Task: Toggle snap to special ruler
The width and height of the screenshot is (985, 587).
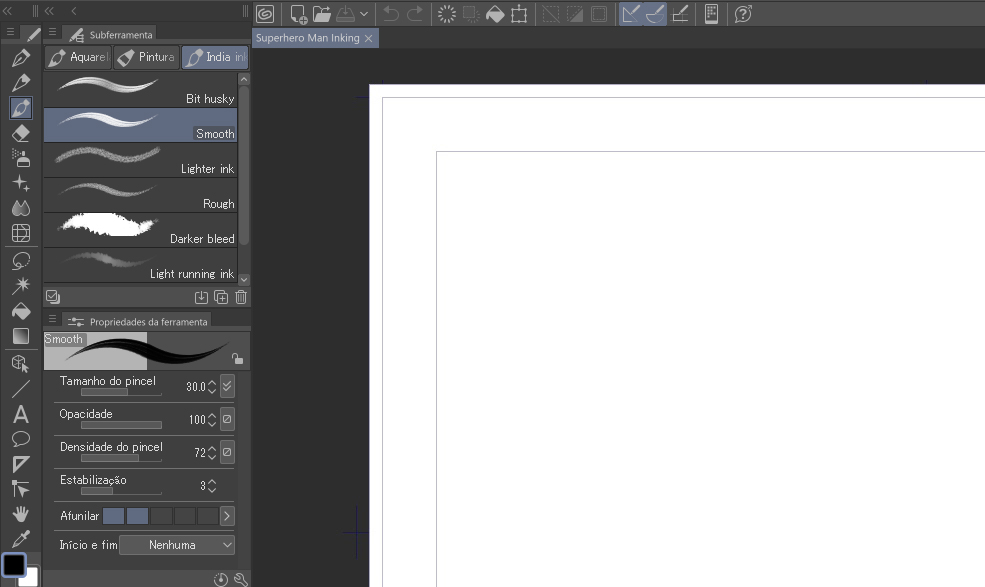Action: click(655, 14)
